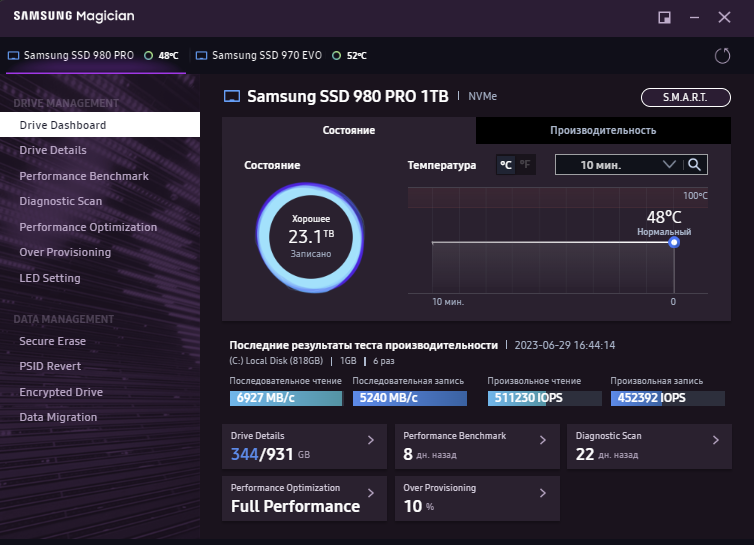The height and width of the screenshot is (545, 754).
Task: Click the NVMe interface label
Action: pyautogui.click(x=482, y=96)
